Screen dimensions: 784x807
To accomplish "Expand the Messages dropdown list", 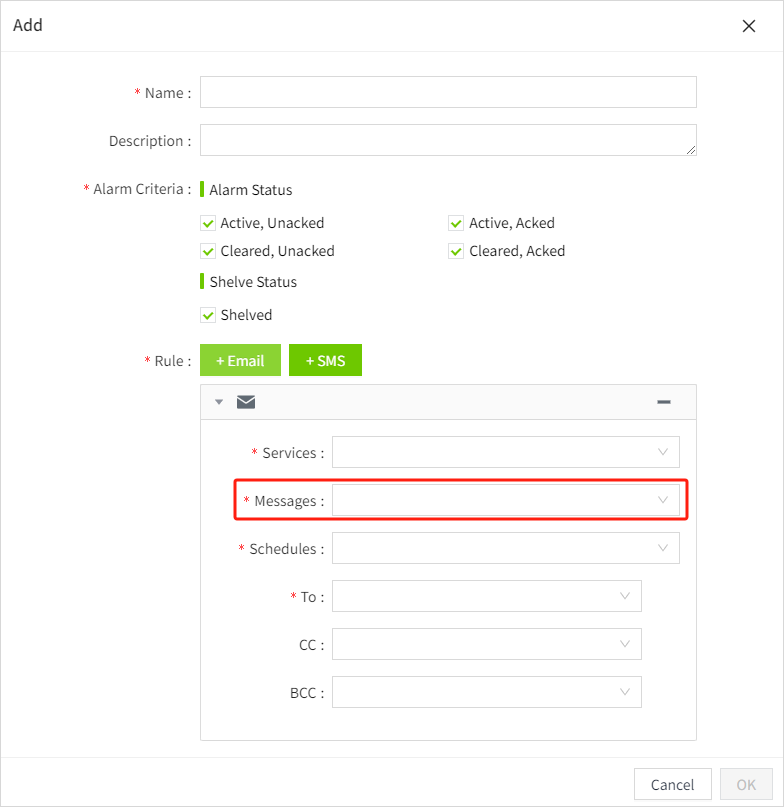I will (x=505, y=500).
